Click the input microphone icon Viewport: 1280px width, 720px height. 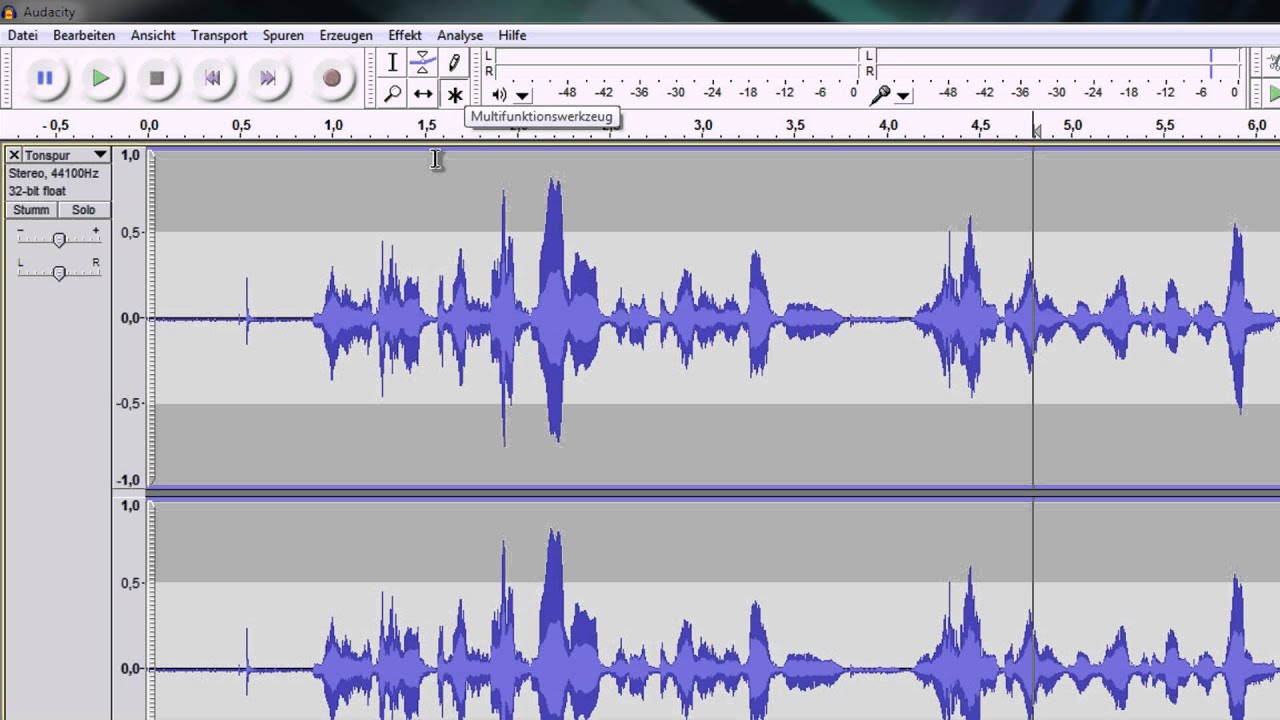pos(880,94)
